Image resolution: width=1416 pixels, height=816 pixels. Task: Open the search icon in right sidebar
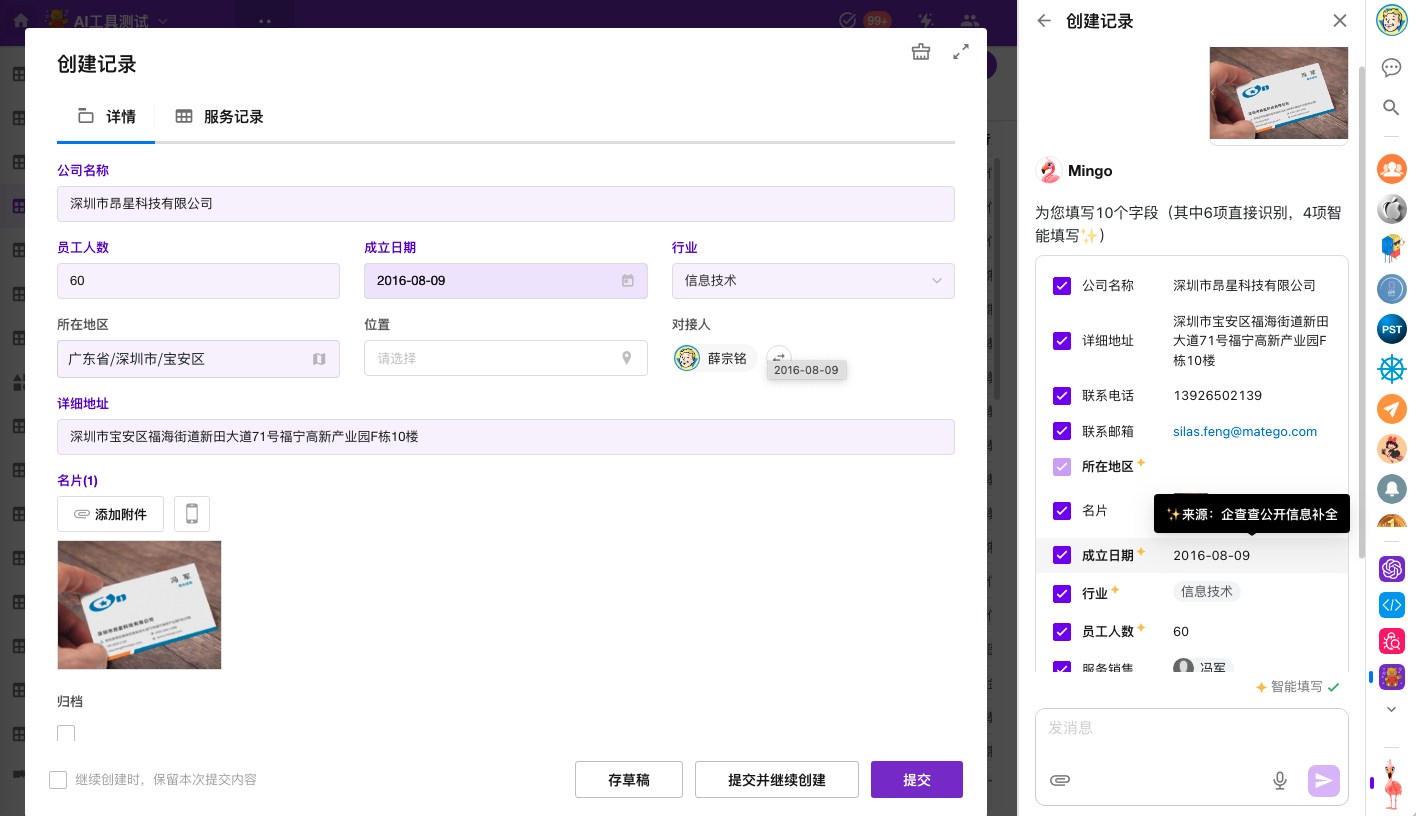[1391, 107]
